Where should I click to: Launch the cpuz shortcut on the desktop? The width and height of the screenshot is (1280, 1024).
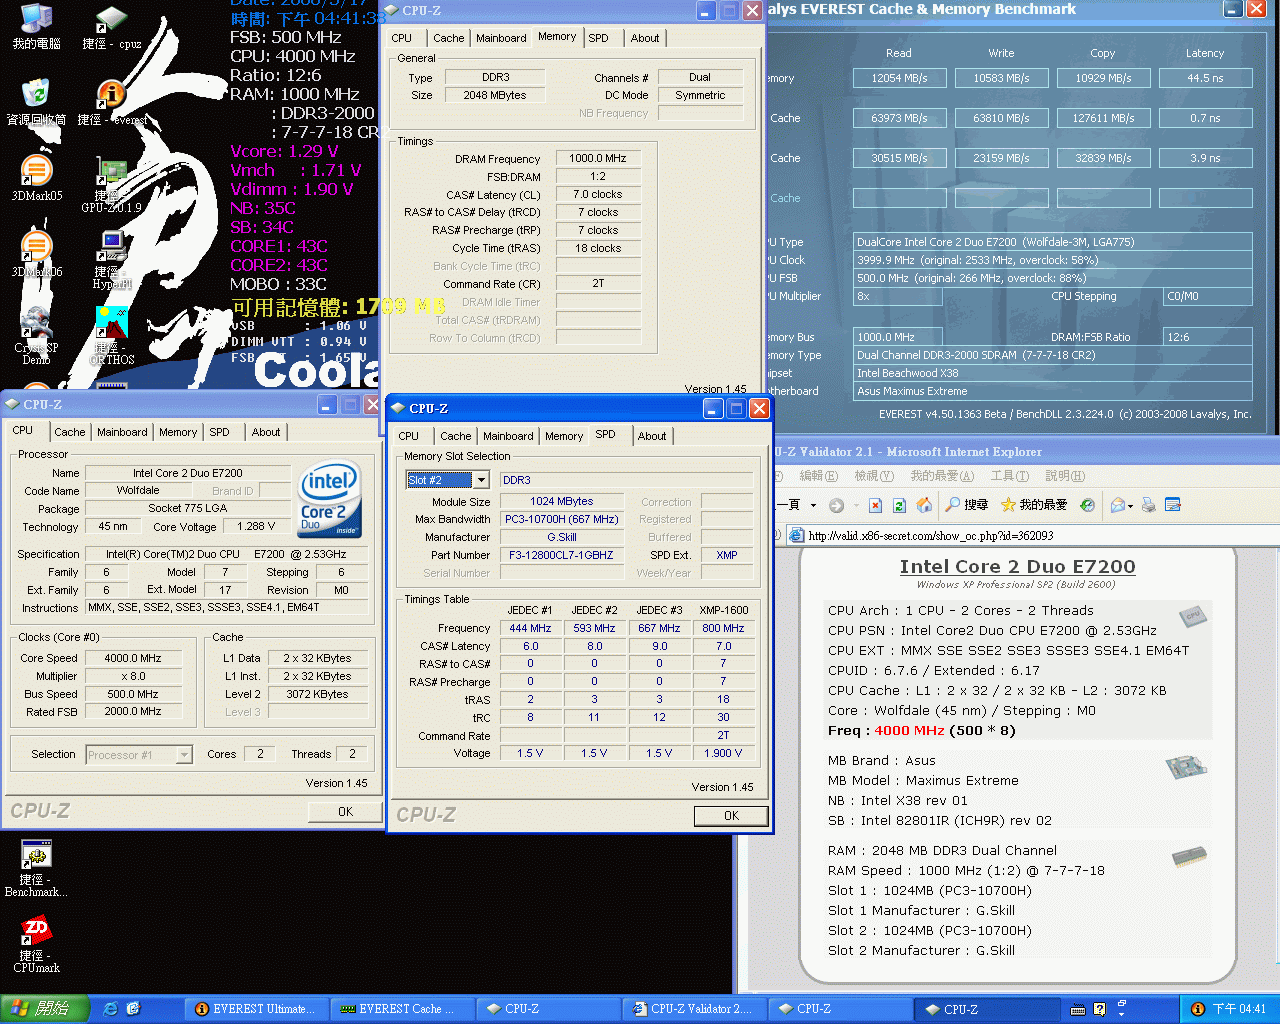pyautogui.click(x=111, y=27)
